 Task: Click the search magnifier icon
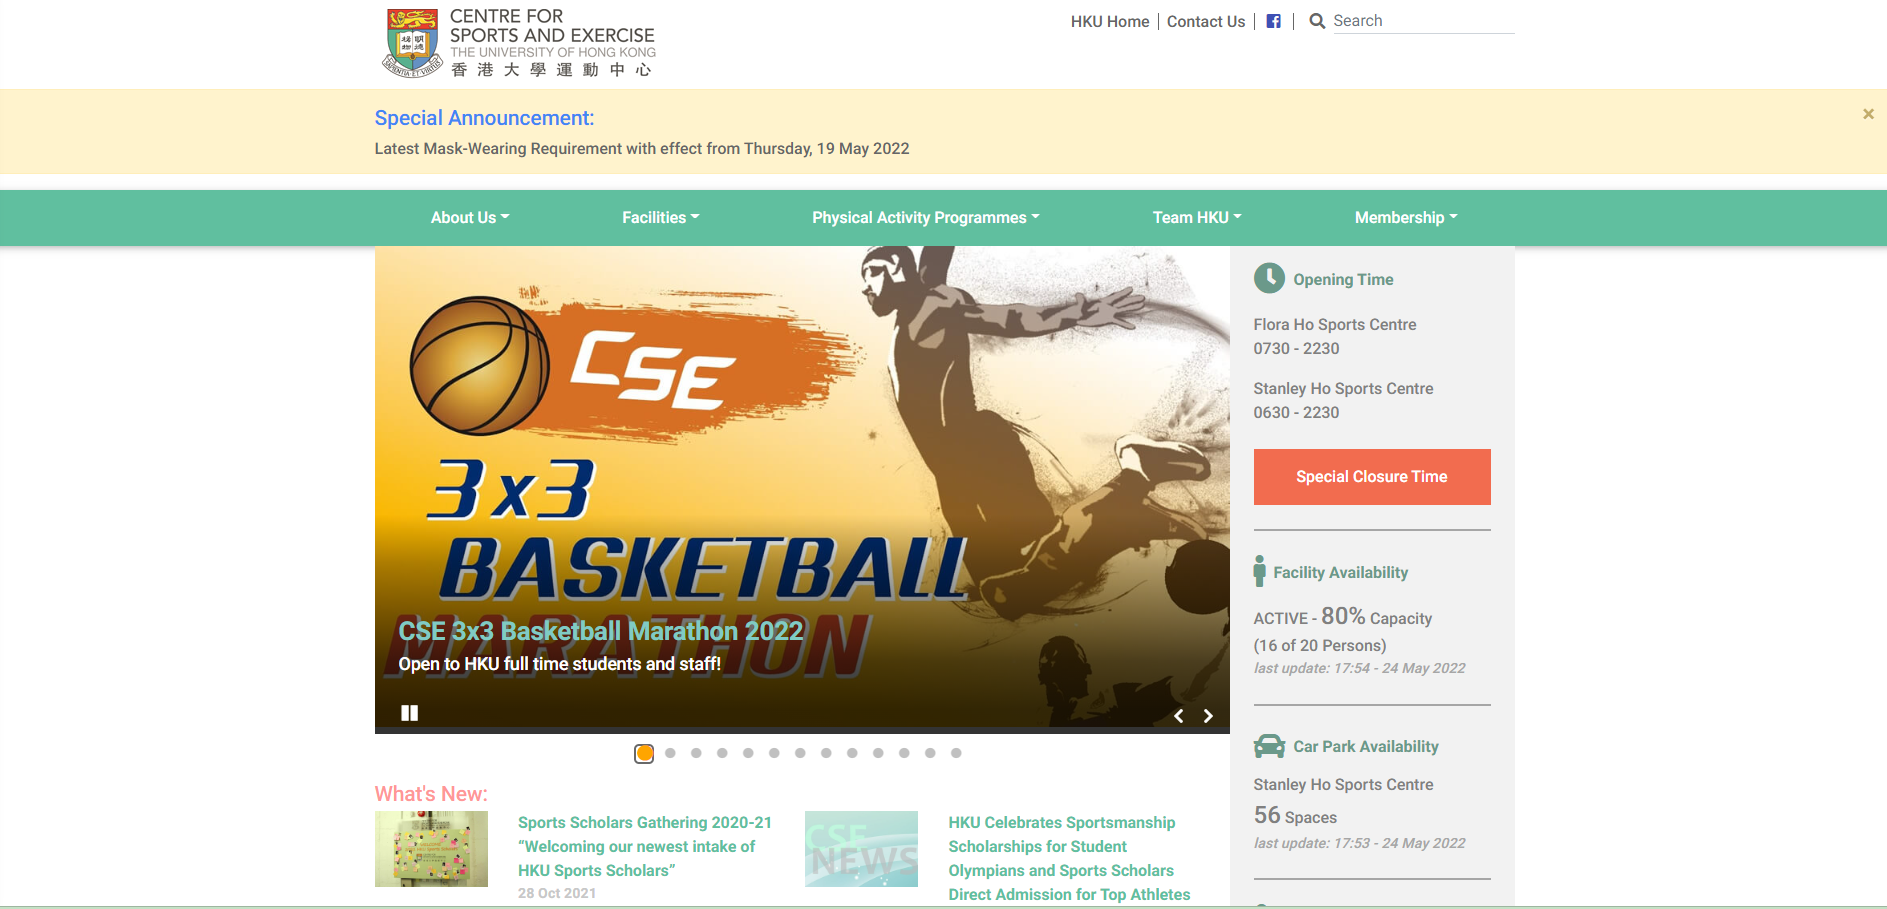(1317, 21)
